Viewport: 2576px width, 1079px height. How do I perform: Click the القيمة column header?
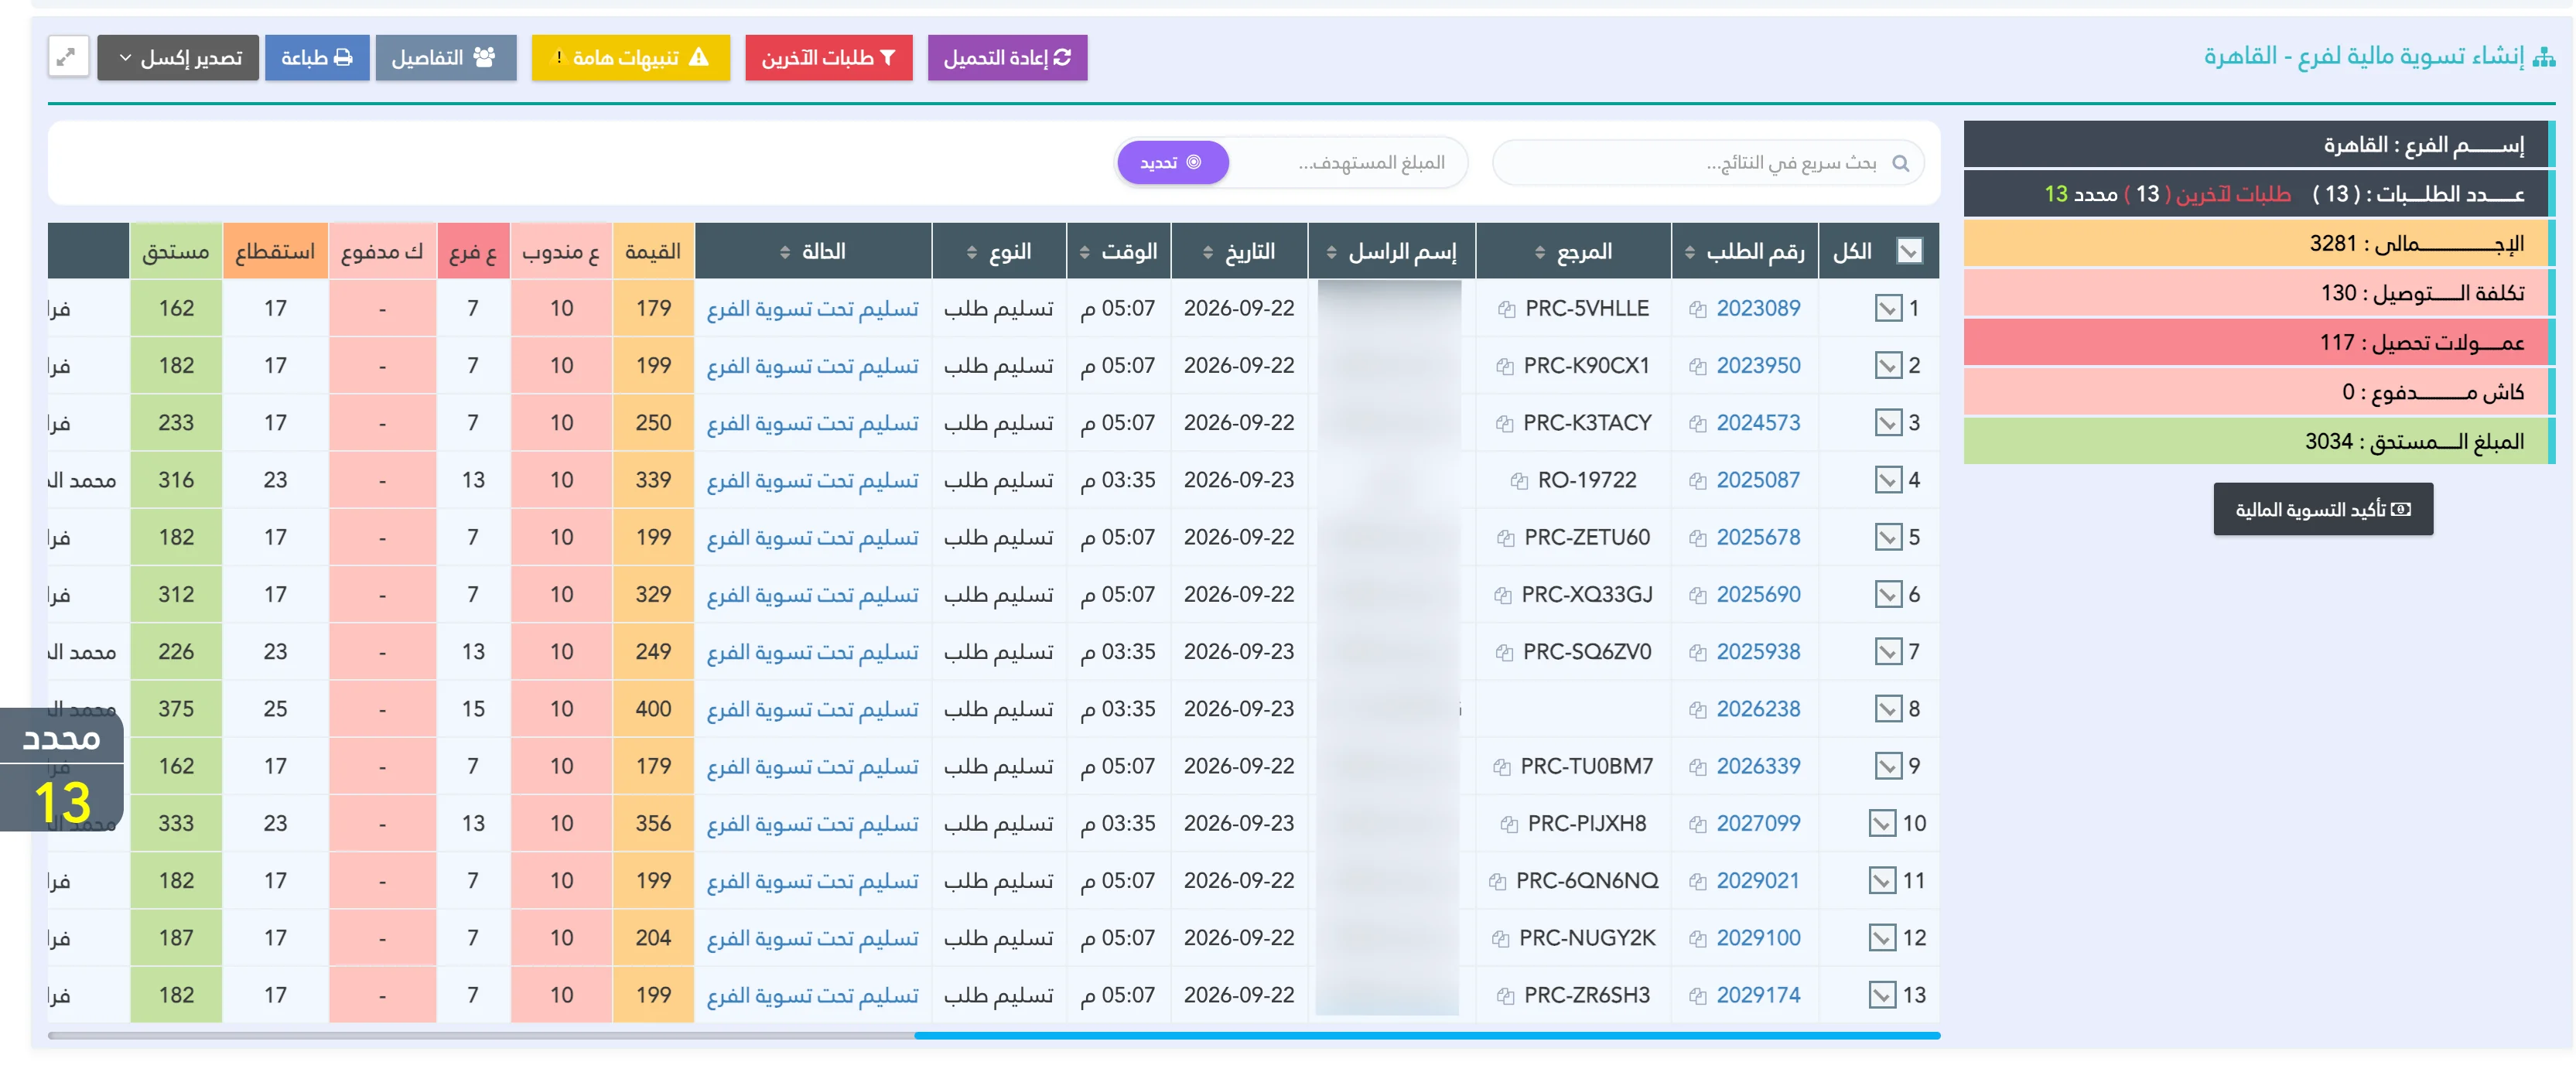(x=653, y=251)
